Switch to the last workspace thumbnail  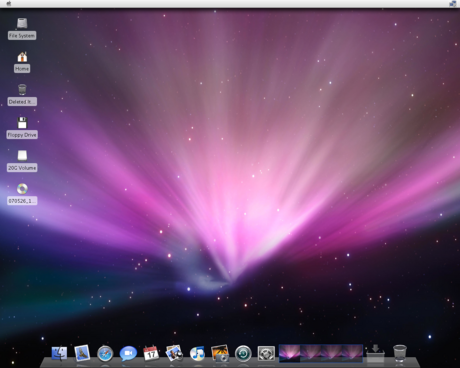352,353
